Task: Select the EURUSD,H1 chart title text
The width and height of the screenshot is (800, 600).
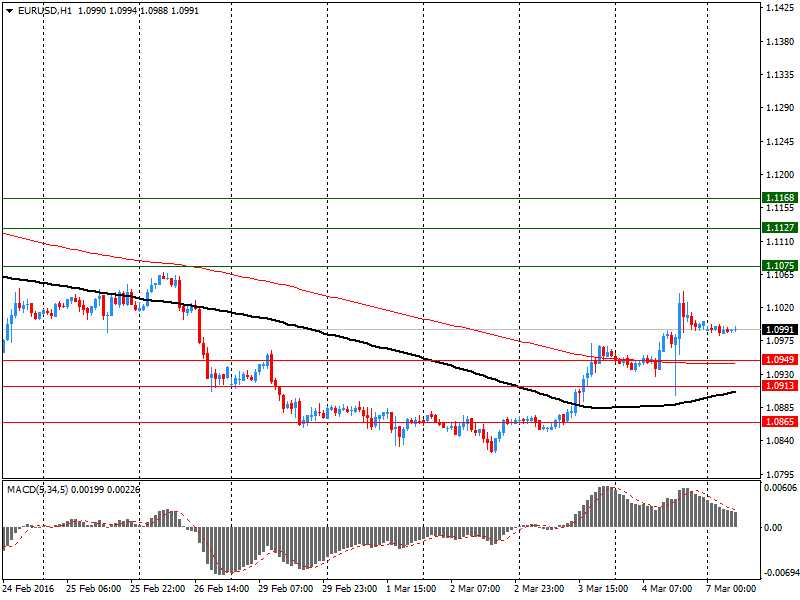Action: [45, 11]
